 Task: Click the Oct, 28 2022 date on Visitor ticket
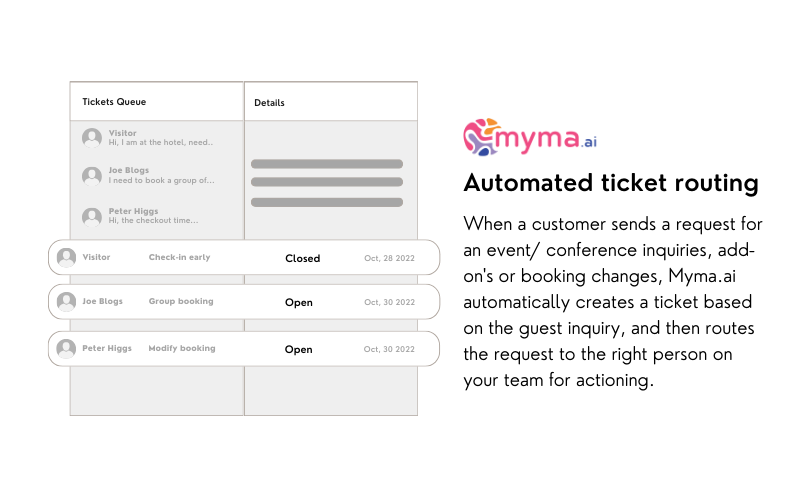(x=388, y=258)
